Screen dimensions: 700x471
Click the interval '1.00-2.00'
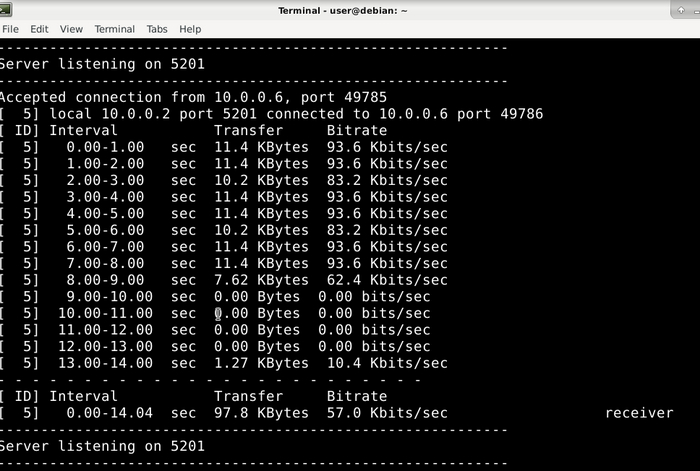click(105, 163)
